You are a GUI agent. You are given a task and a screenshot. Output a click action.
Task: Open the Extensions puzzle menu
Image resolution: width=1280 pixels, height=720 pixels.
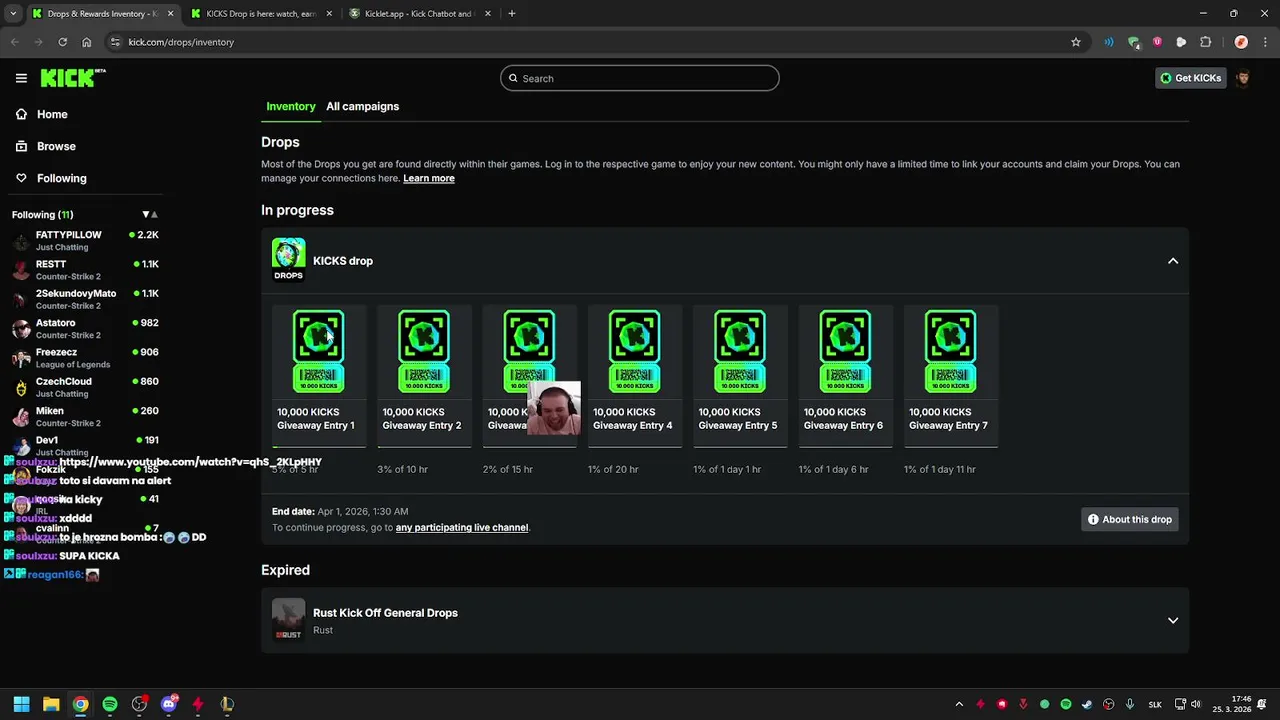point(1205,42)
